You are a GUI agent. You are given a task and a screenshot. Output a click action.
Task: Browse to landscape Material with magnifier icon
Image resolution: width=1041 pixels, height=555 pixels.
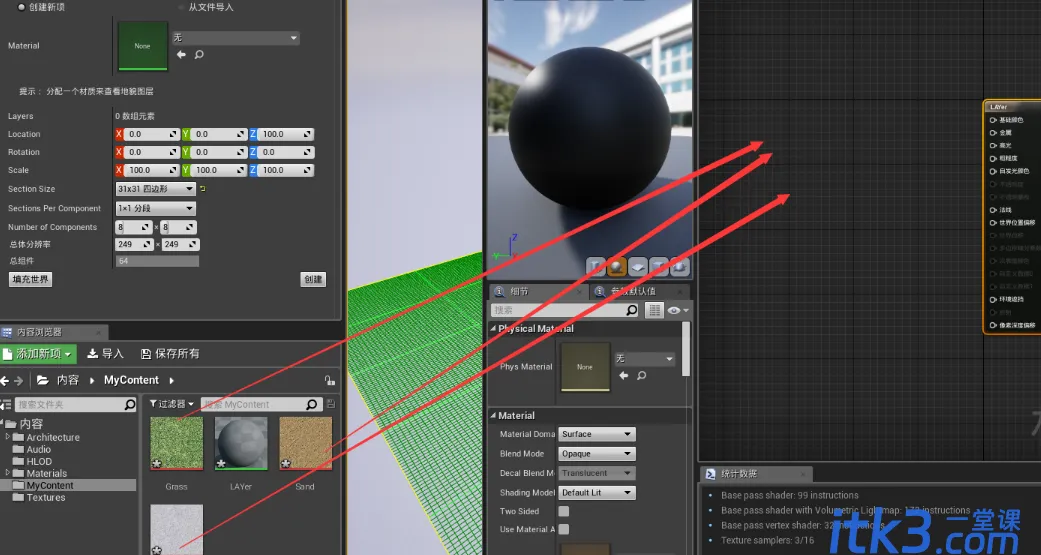199,54
